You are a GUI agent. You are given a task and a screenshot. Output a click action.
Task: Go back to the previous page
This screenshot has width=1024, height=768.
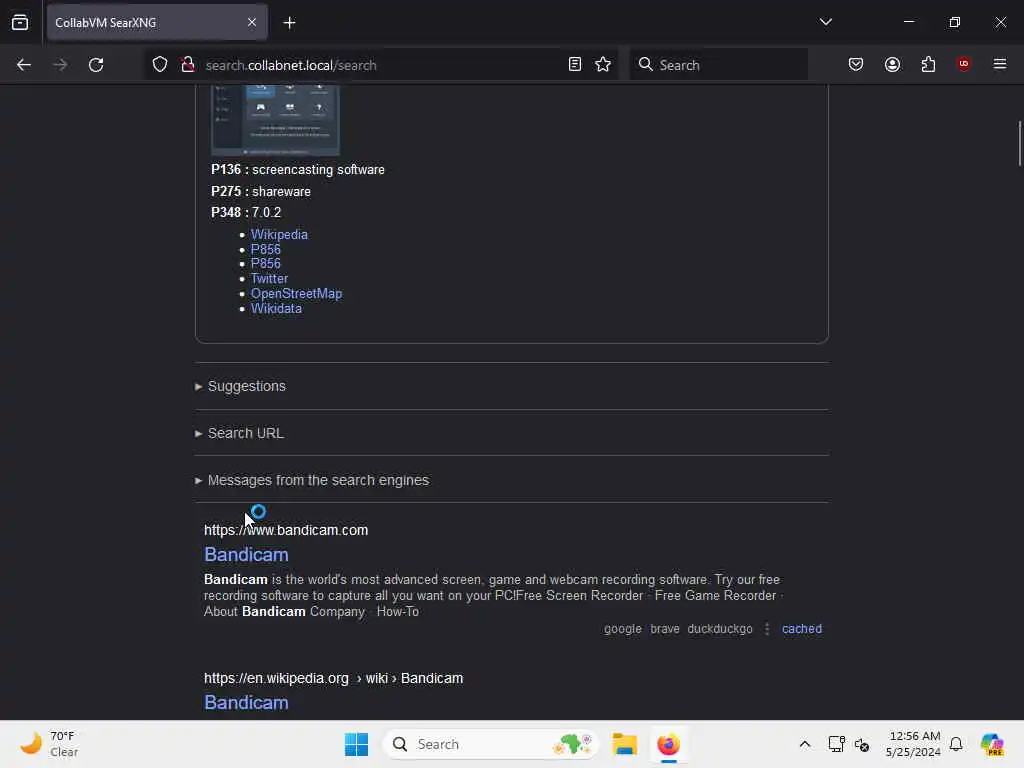pyautogui.click(x=24, y=65)
